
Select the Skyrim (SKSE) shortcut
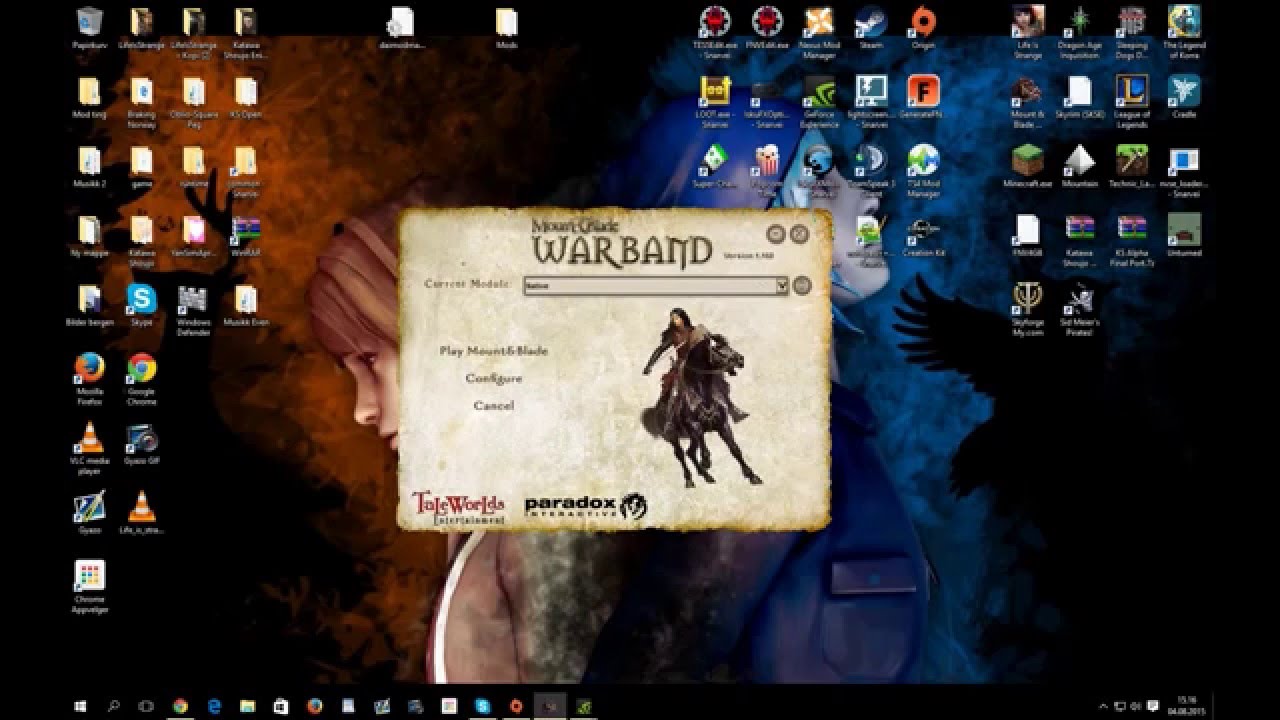[1080, 97]
